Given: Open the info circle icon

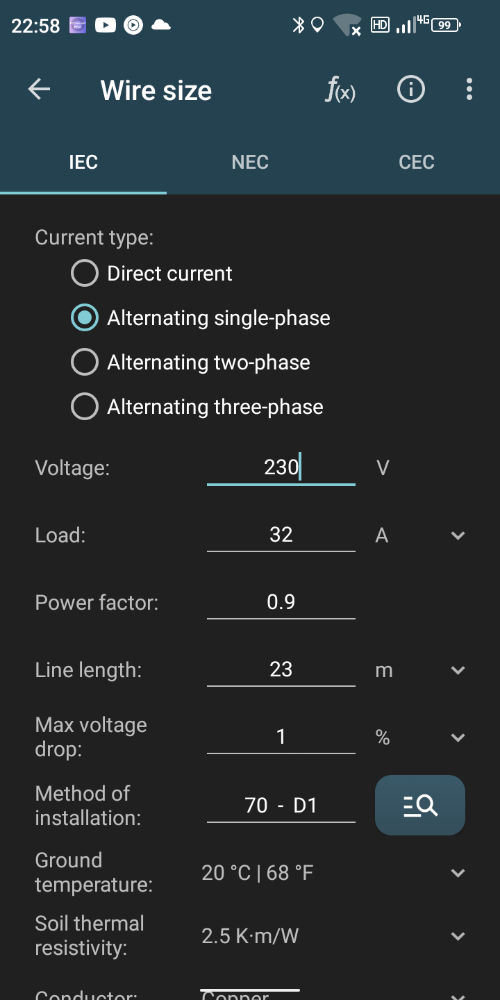Looking at the screenshot, I should 411,89.
